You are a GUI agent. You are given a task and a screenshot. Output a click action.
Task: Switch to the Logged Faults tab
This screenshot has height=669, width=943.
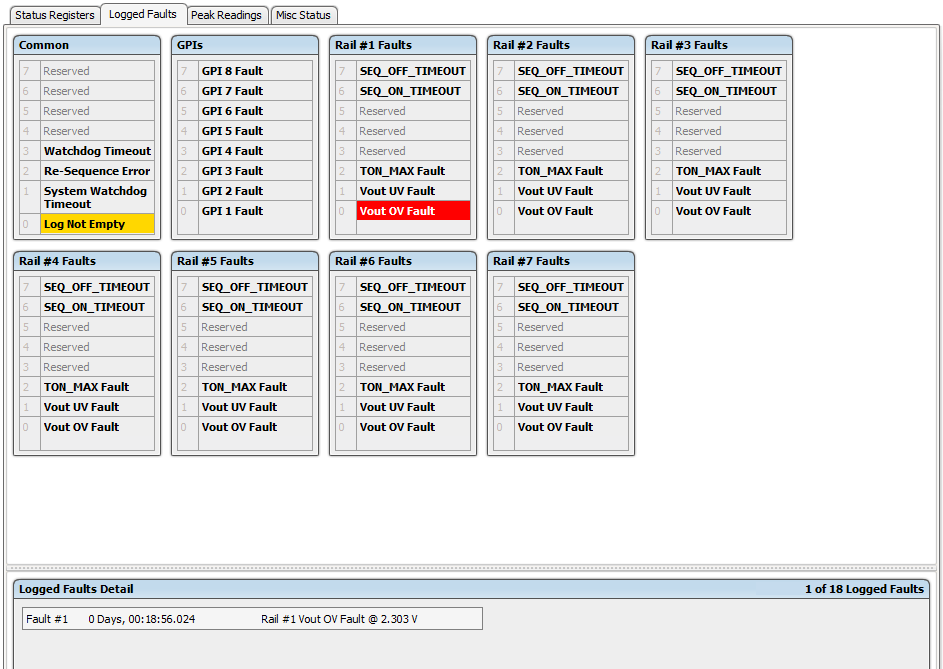[x=142, y=15]
